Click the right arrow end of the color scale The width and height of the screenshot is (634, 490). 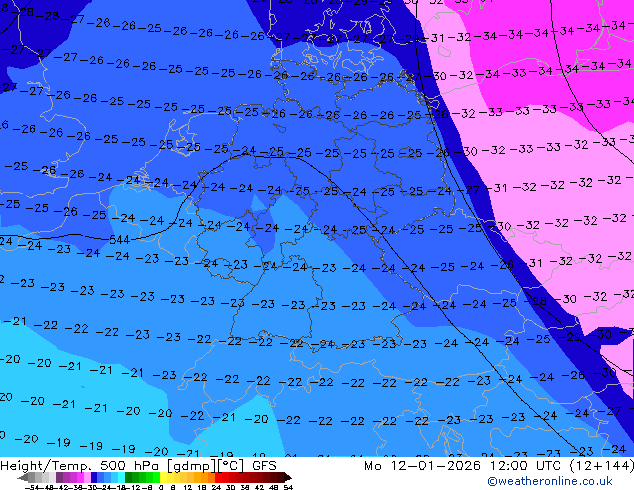click(288, 478)
